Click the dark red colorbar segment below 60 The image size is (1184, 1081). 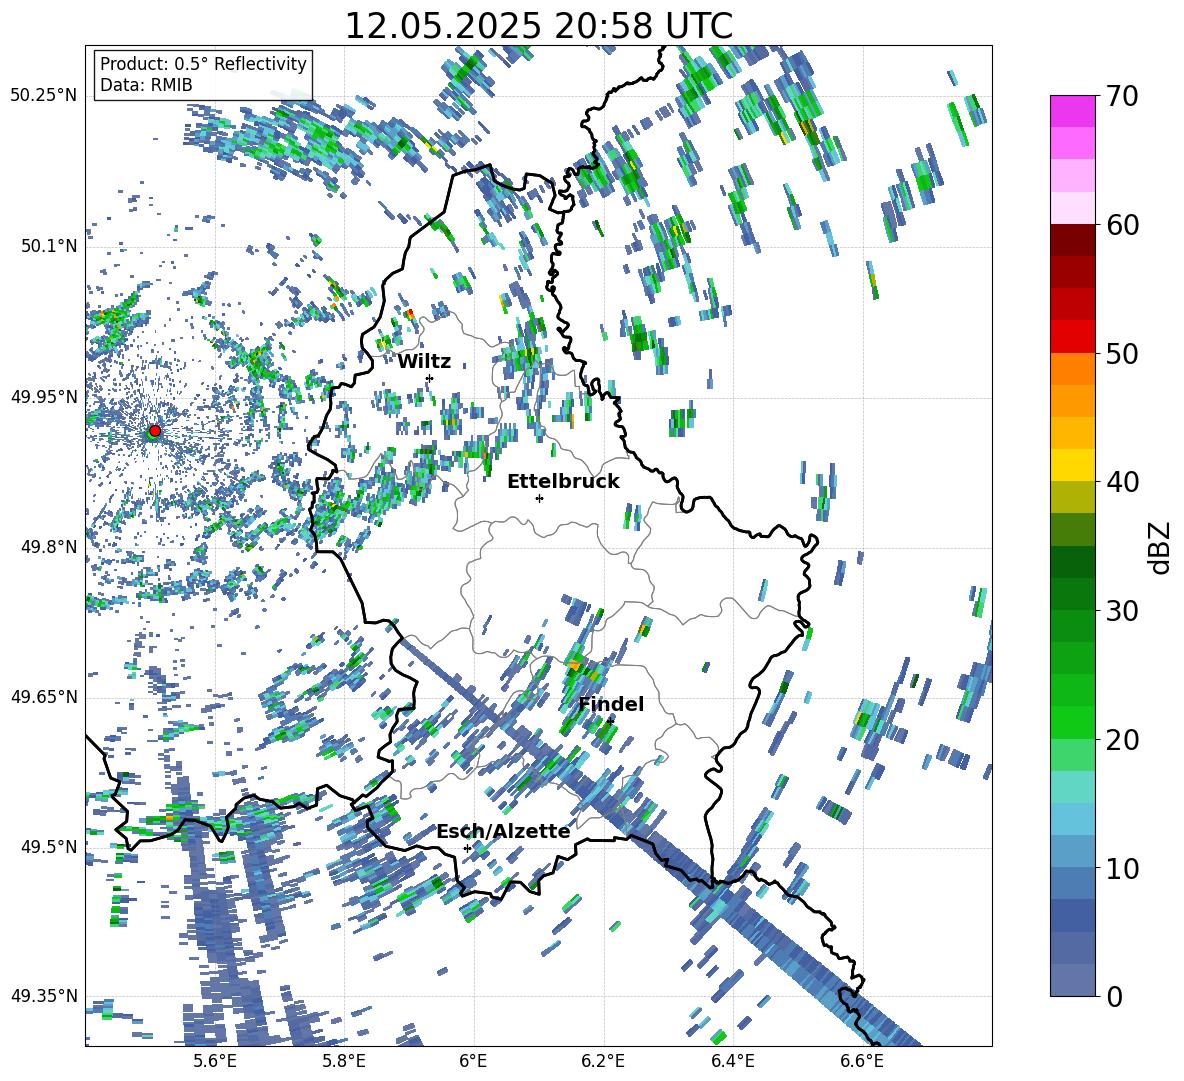(x=1073, y=239)
